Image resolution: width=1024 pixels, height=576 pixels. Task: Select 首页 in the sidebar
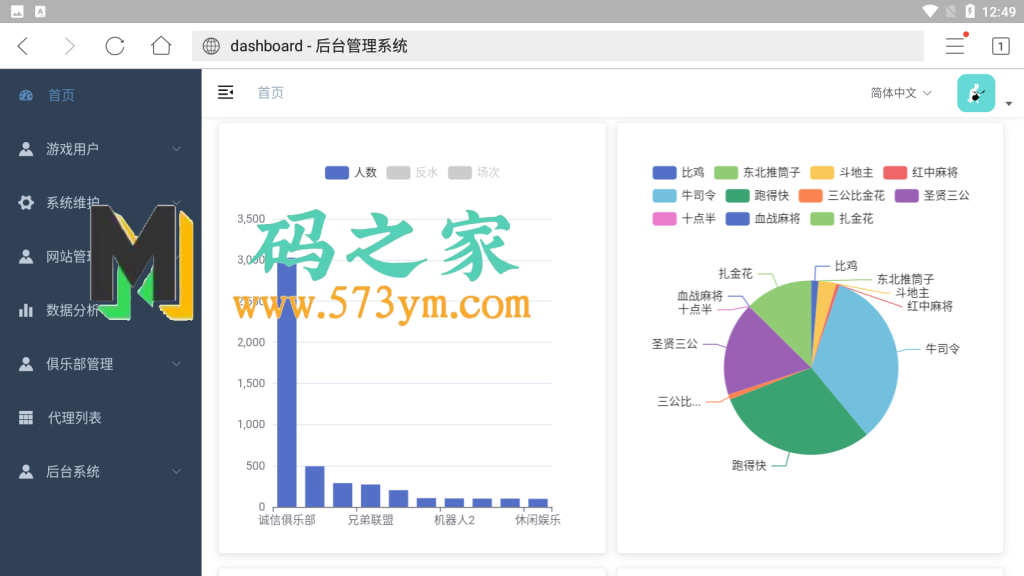[101, 95]
